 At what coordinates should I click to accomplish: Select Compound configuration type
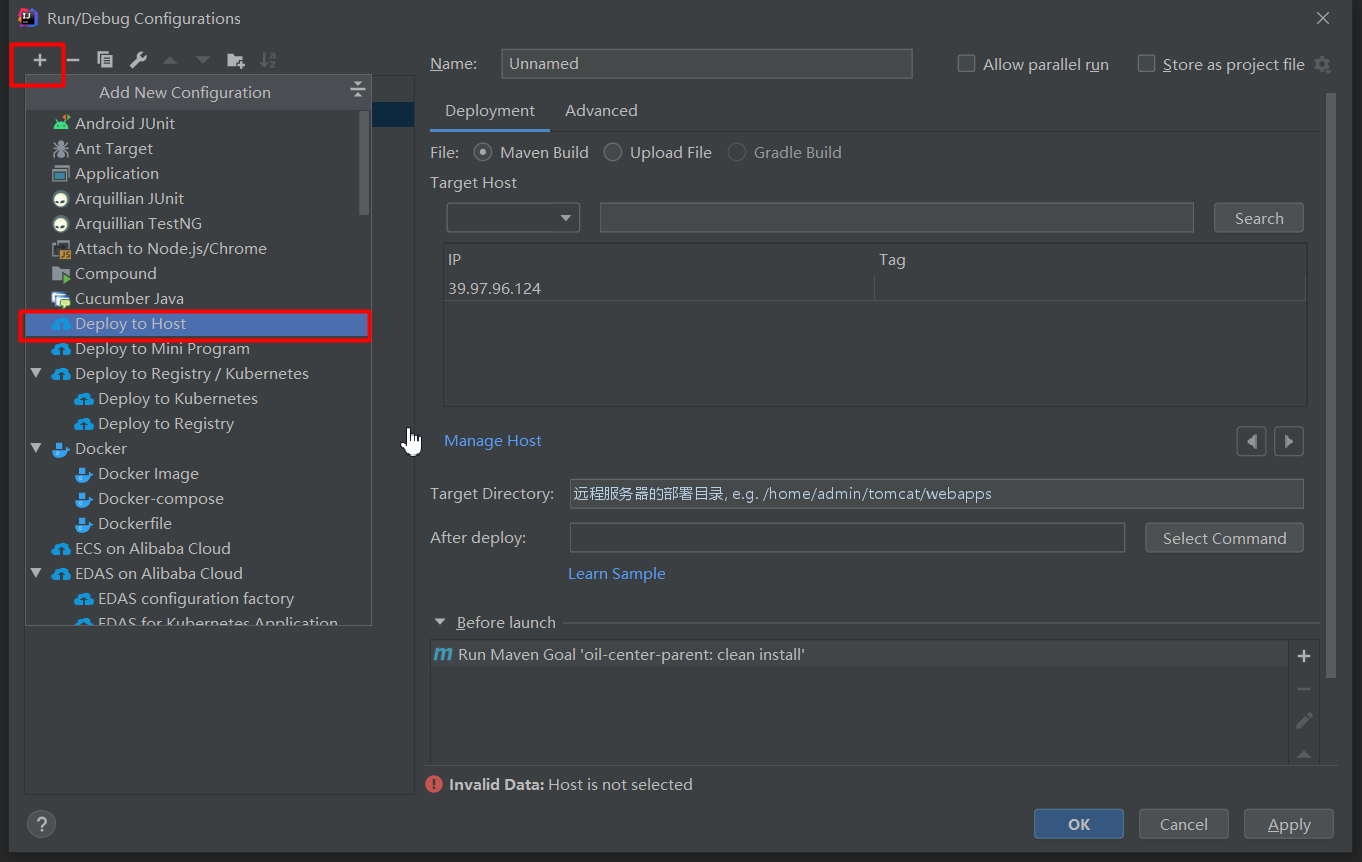[x=198, y=273]
